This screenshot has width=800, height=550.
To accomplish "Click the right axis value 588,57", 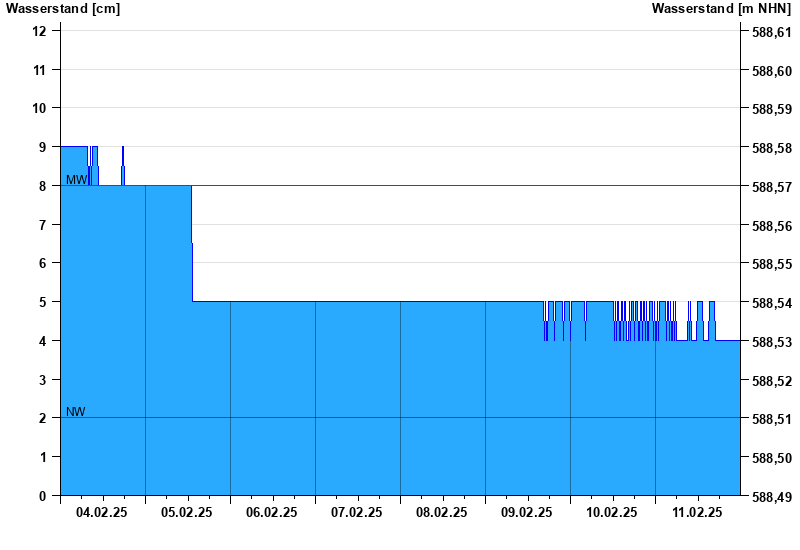I will coord(772,187).
